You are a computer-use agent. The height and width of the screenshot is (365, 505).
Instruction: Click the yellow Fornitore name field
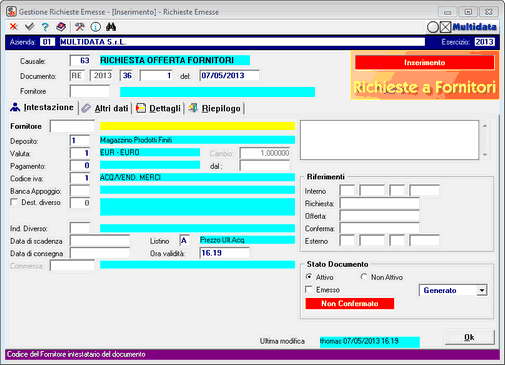197,126
